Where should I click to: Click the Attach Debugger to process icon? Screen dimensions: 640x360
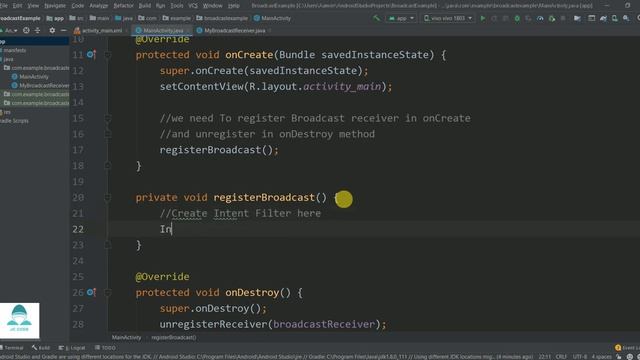click(x=552, y=18)
